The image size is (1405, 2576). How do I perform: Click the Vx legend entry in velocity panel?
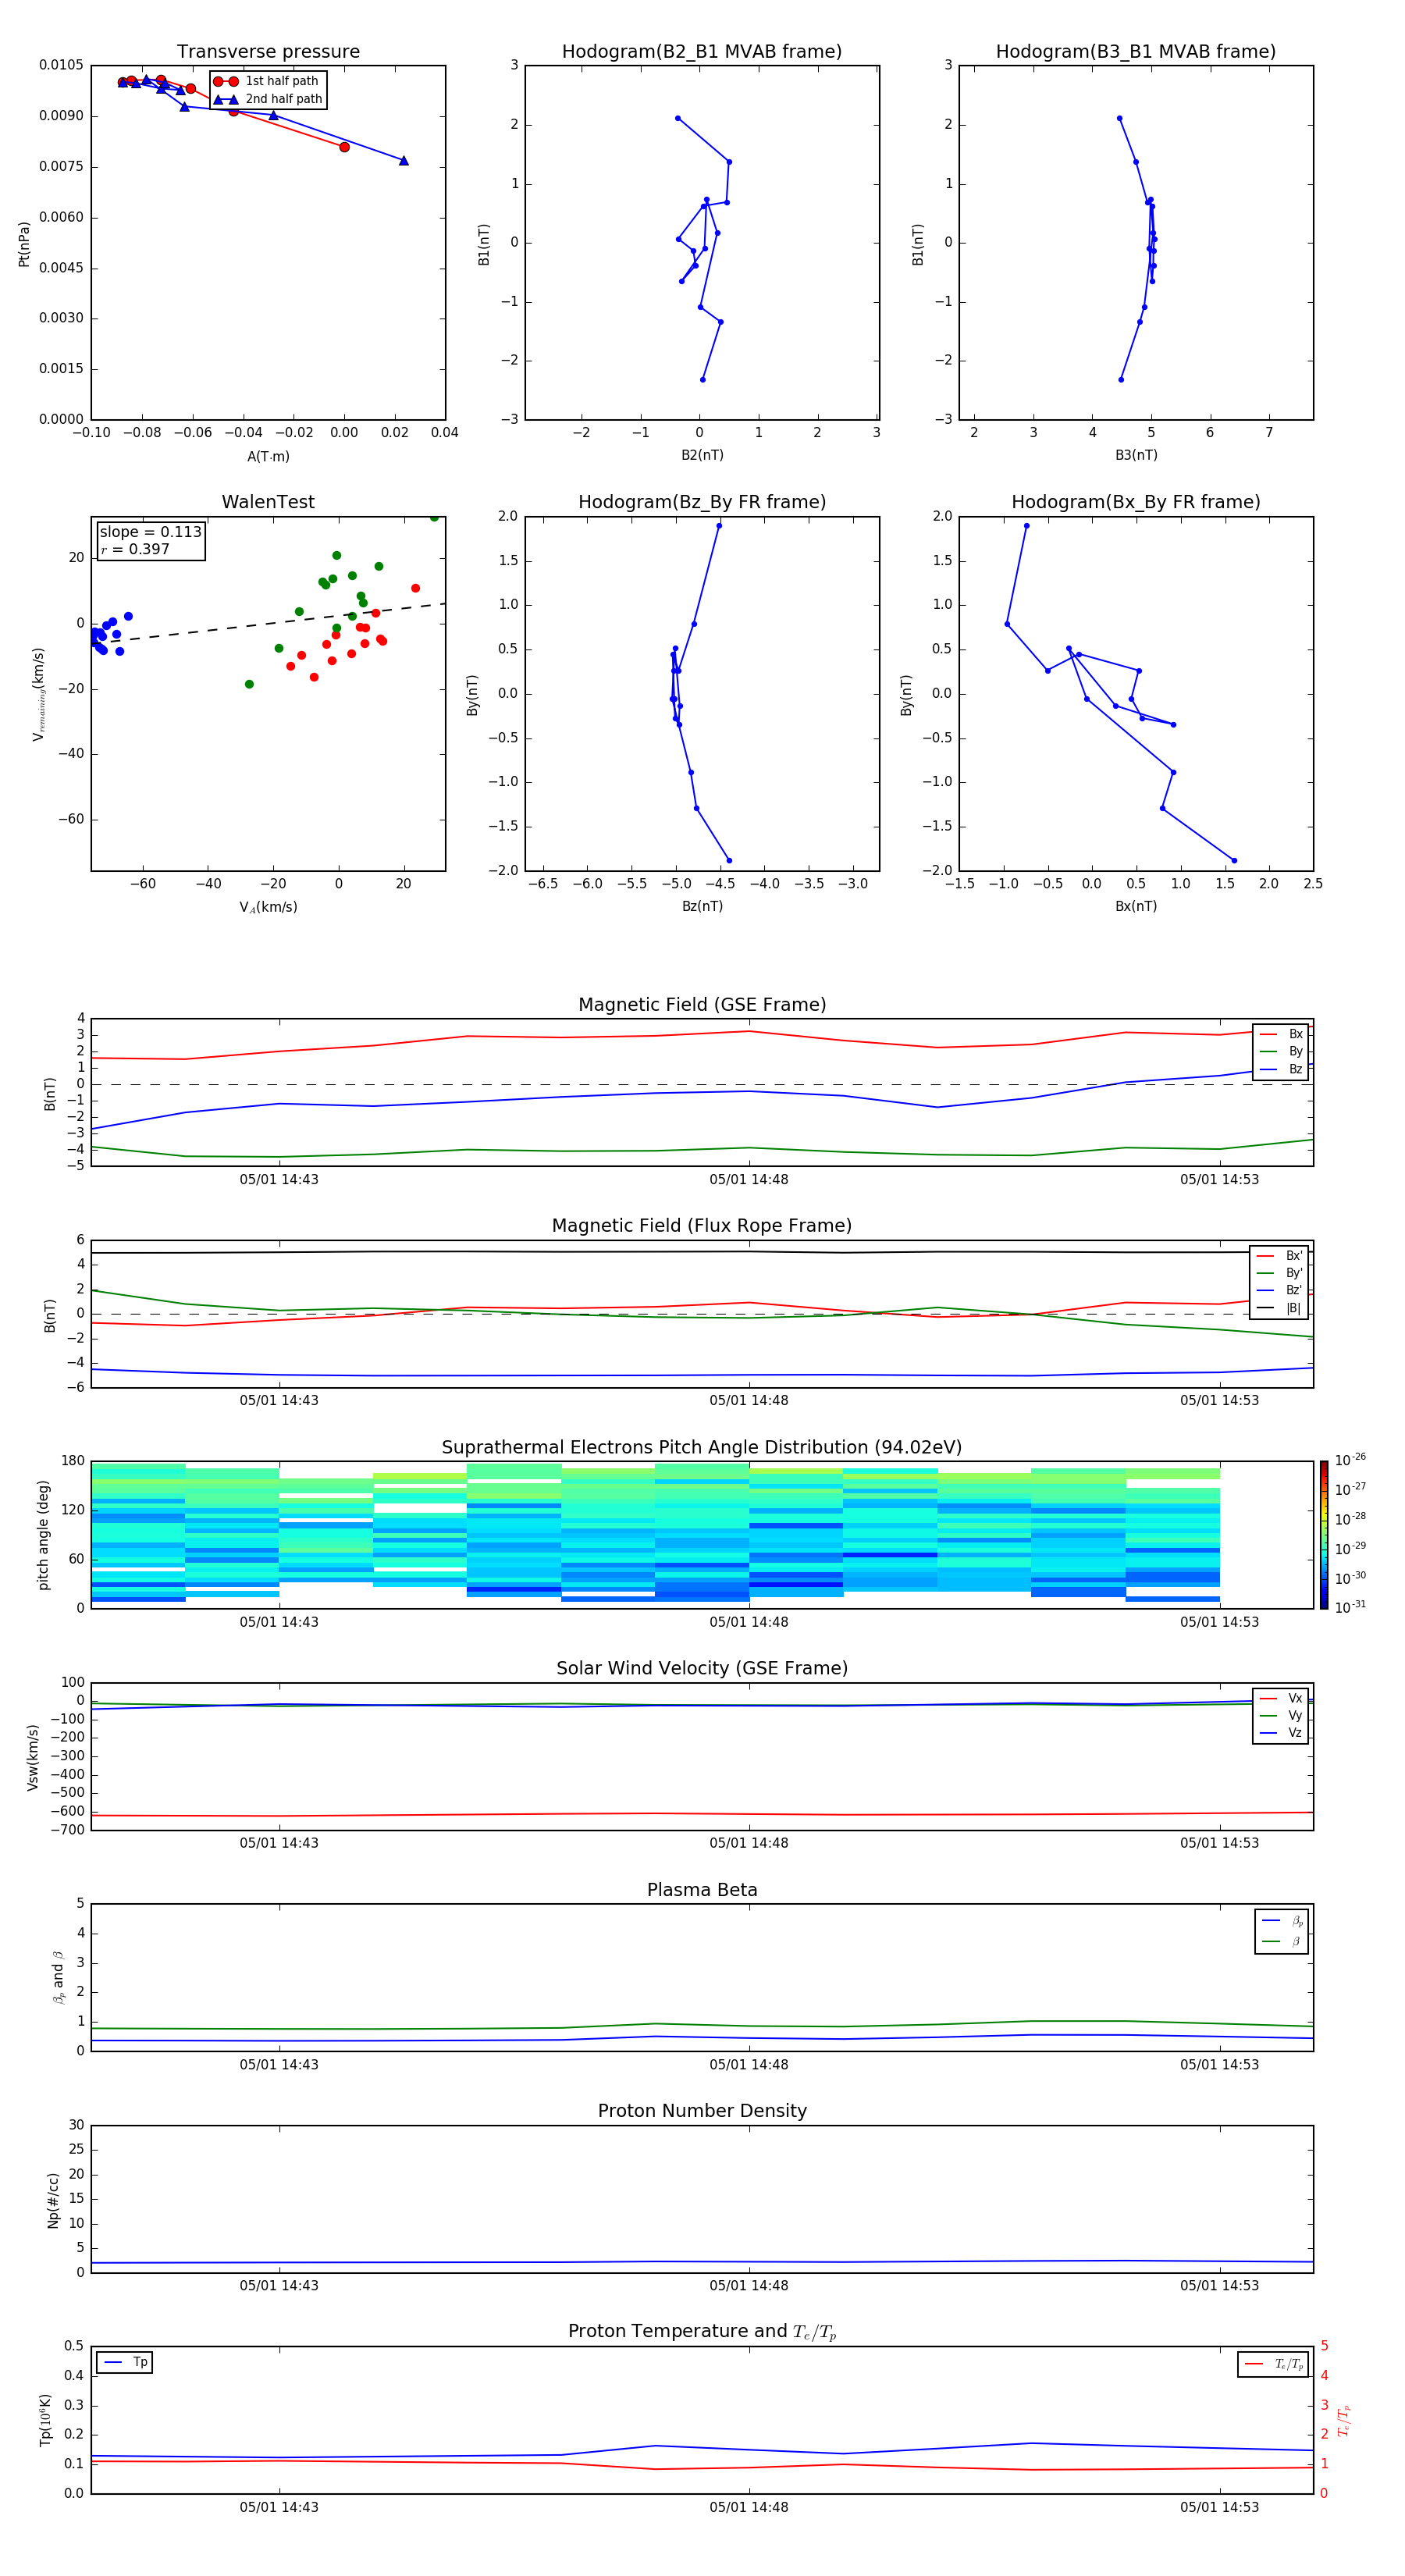(x=1281, y=1698)
